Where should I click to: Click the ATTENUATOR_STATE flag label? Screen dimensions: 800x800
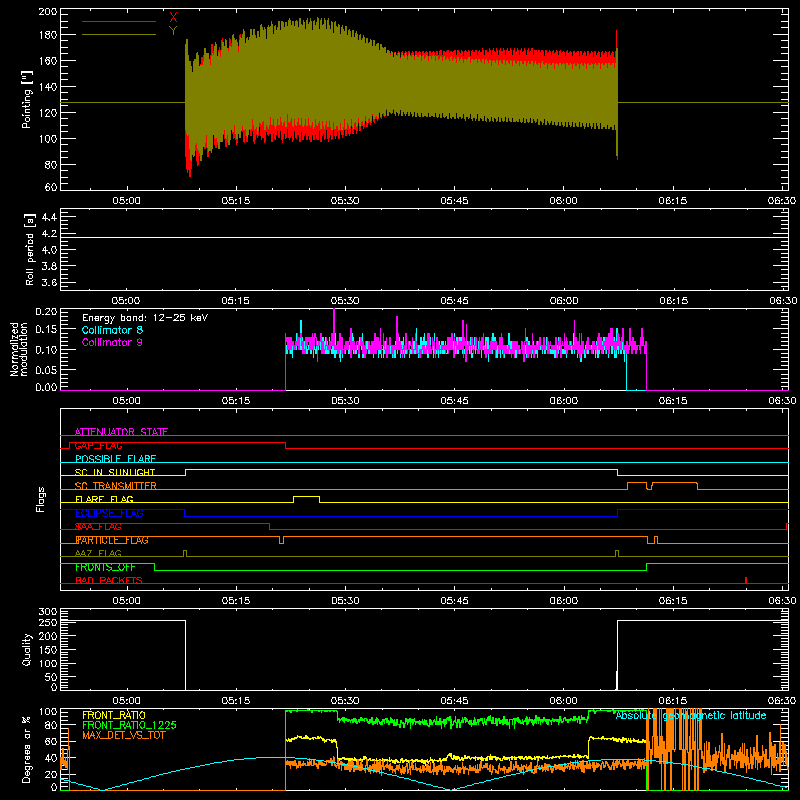[x=121, y=432]
